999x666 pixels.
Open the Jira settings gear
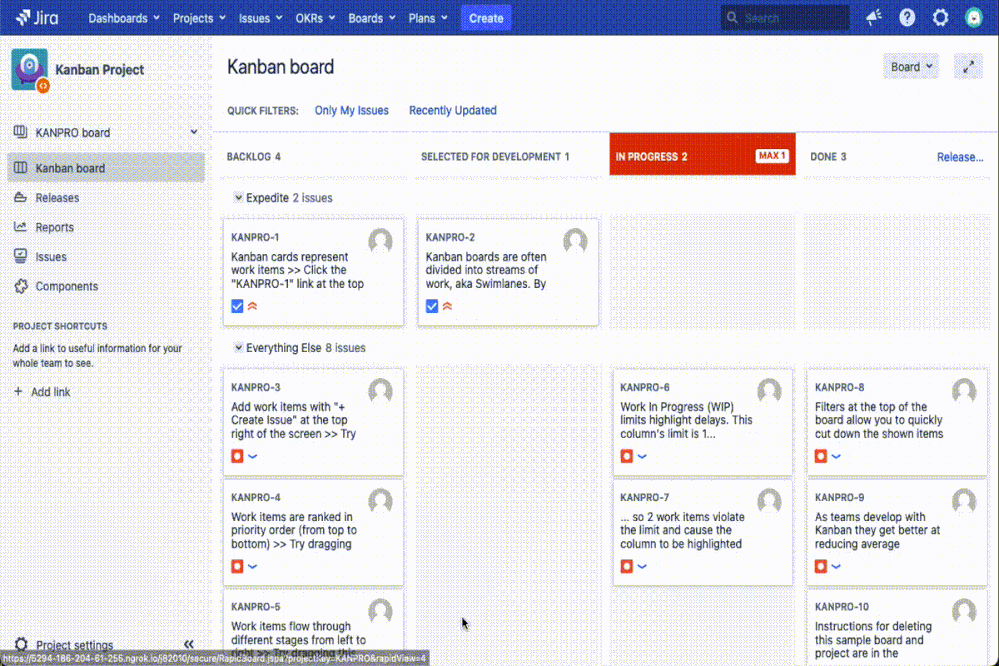pyautogui.click(x=938, y=16)
